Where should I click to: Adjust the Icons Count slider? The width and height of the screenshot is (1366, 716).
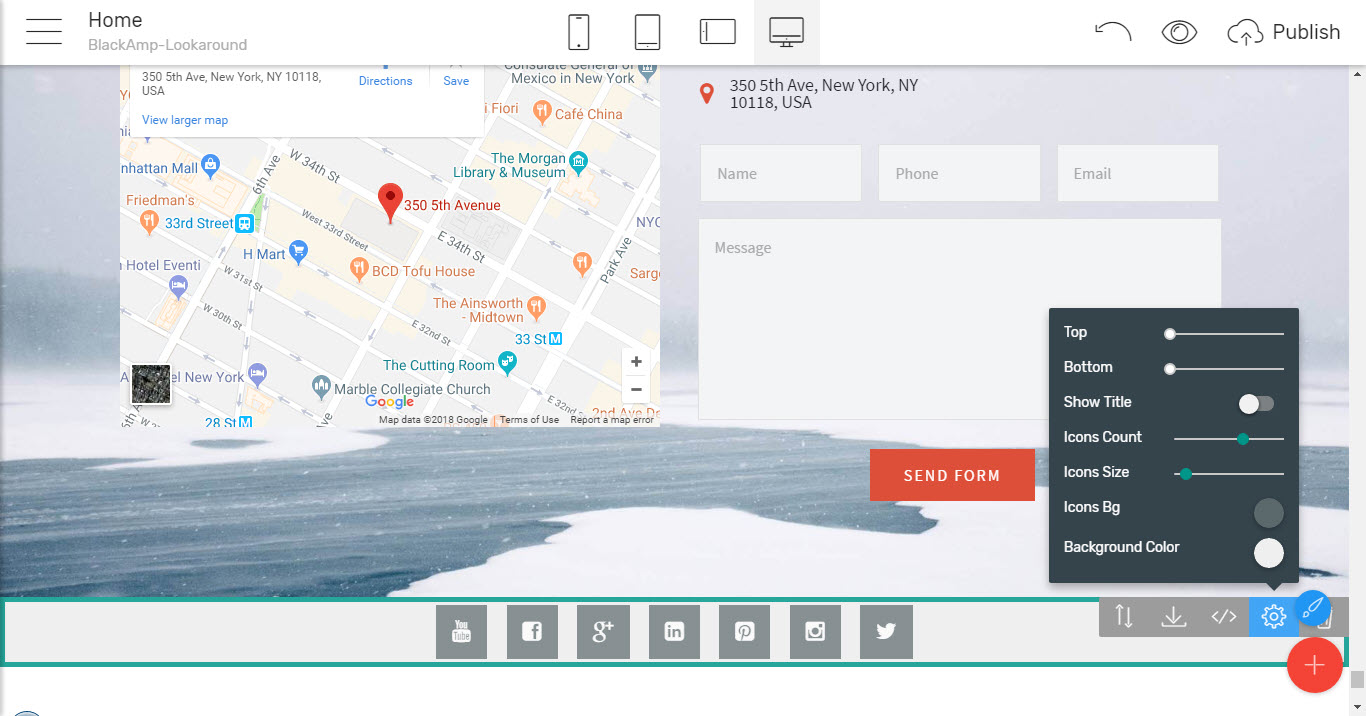click(1243, 438)
